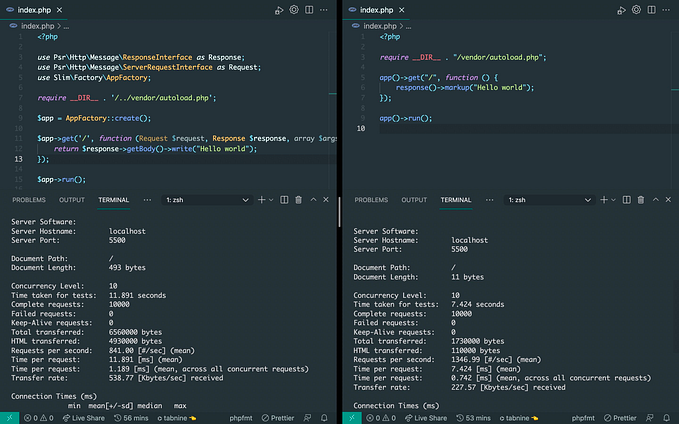Create new terminal in left panel
The height and width of the screenshot is (424, 679).
[x=262, y=200]
